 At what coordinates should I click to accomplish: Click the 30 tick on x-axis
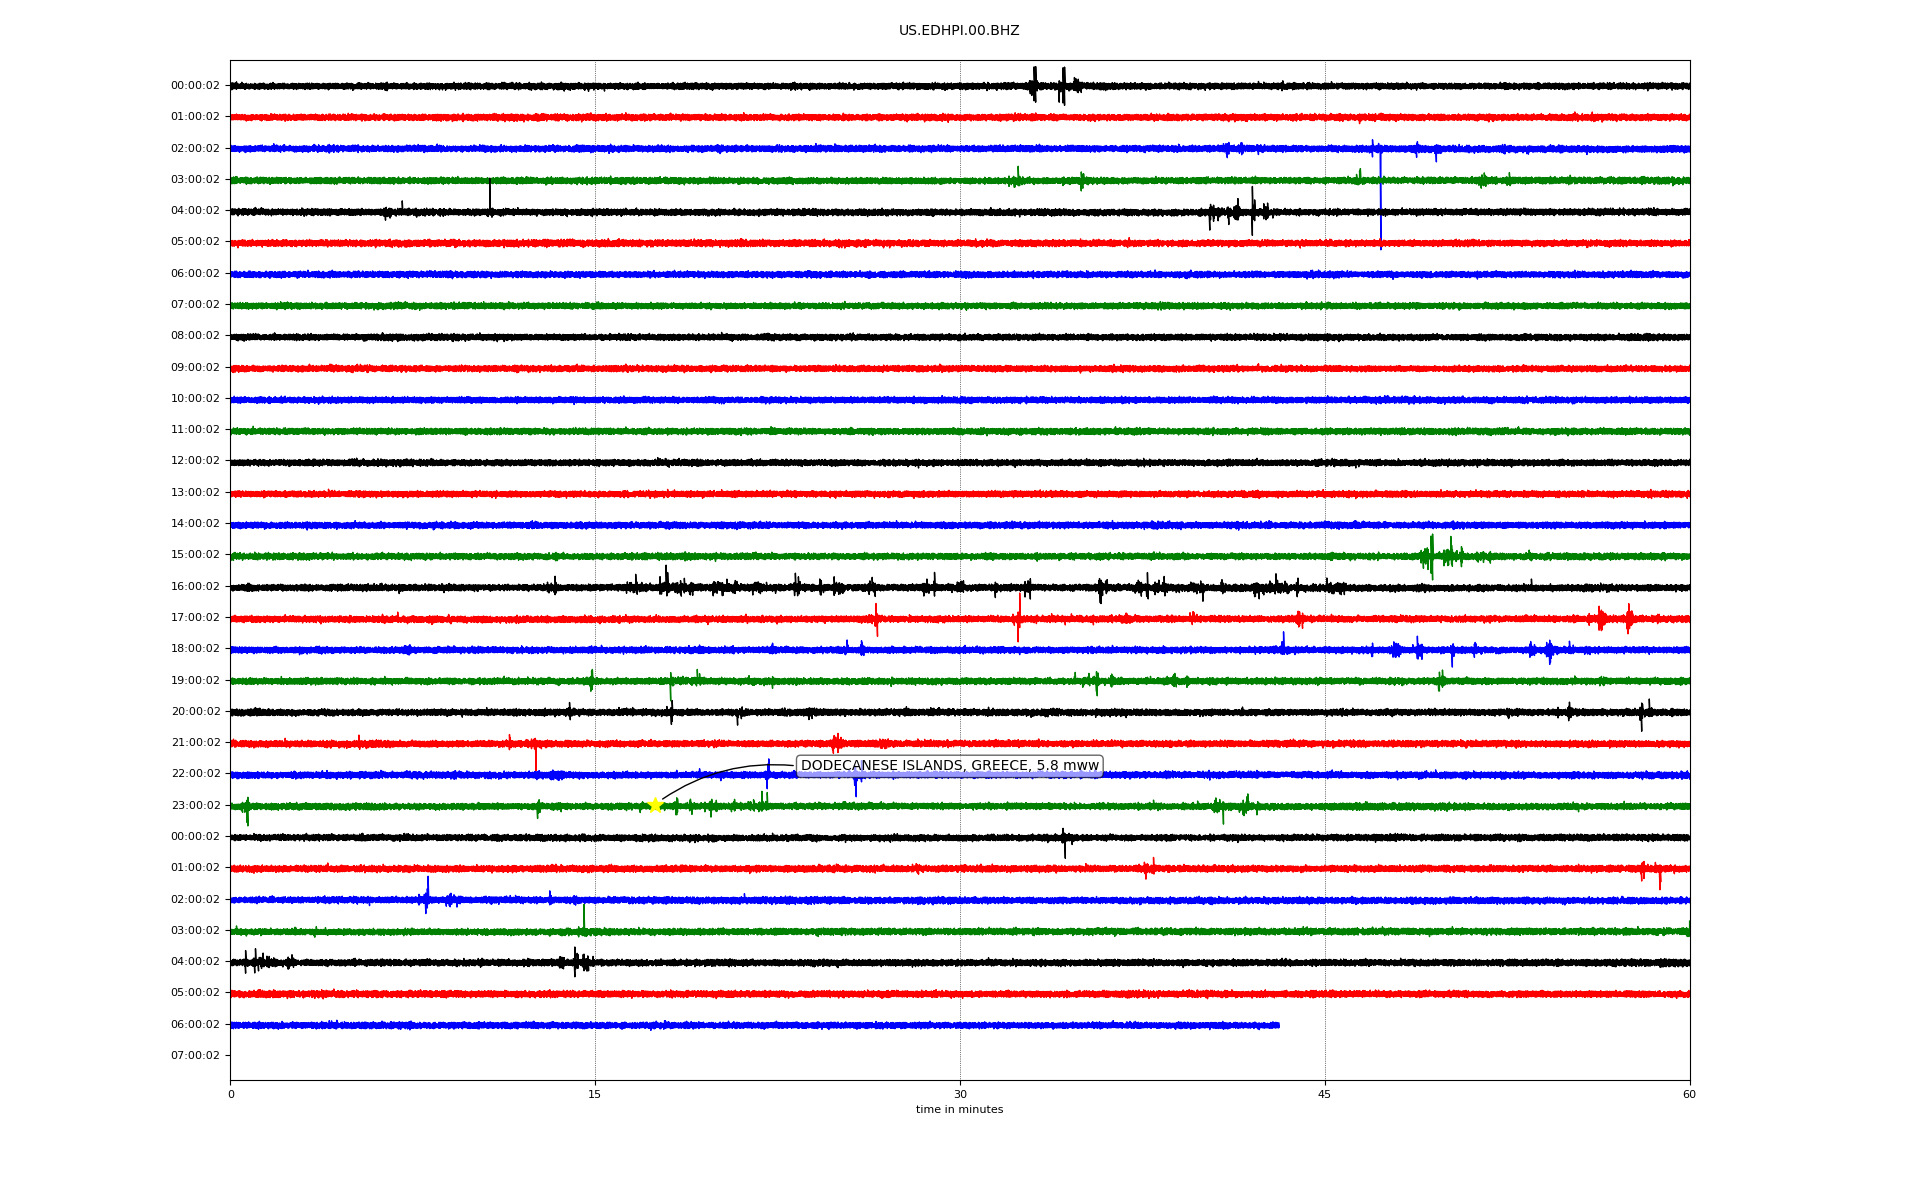tap(960, 1094)
